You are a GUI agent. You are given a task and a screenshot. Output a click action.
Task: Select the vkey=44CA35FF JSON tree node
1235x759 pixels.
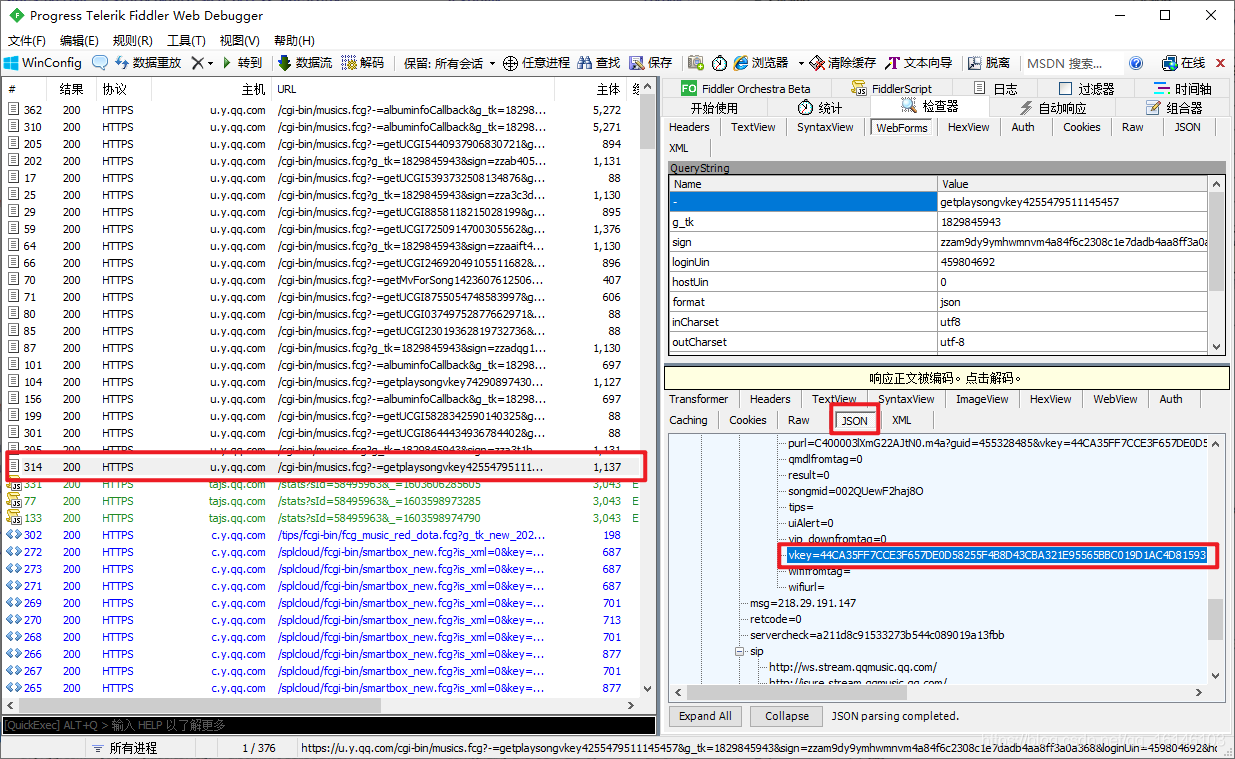[996, 555]
